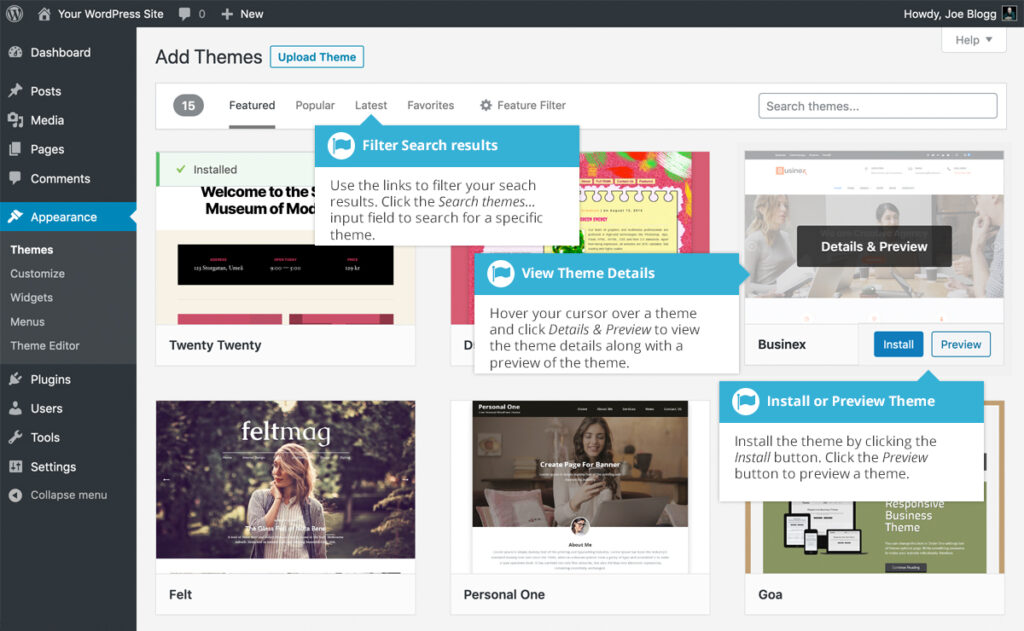Click the Pages icon in sidebar
Image resolution: width=1024 pixels, height=631 pixels.
pyautogui.click(x=16, y=149)
